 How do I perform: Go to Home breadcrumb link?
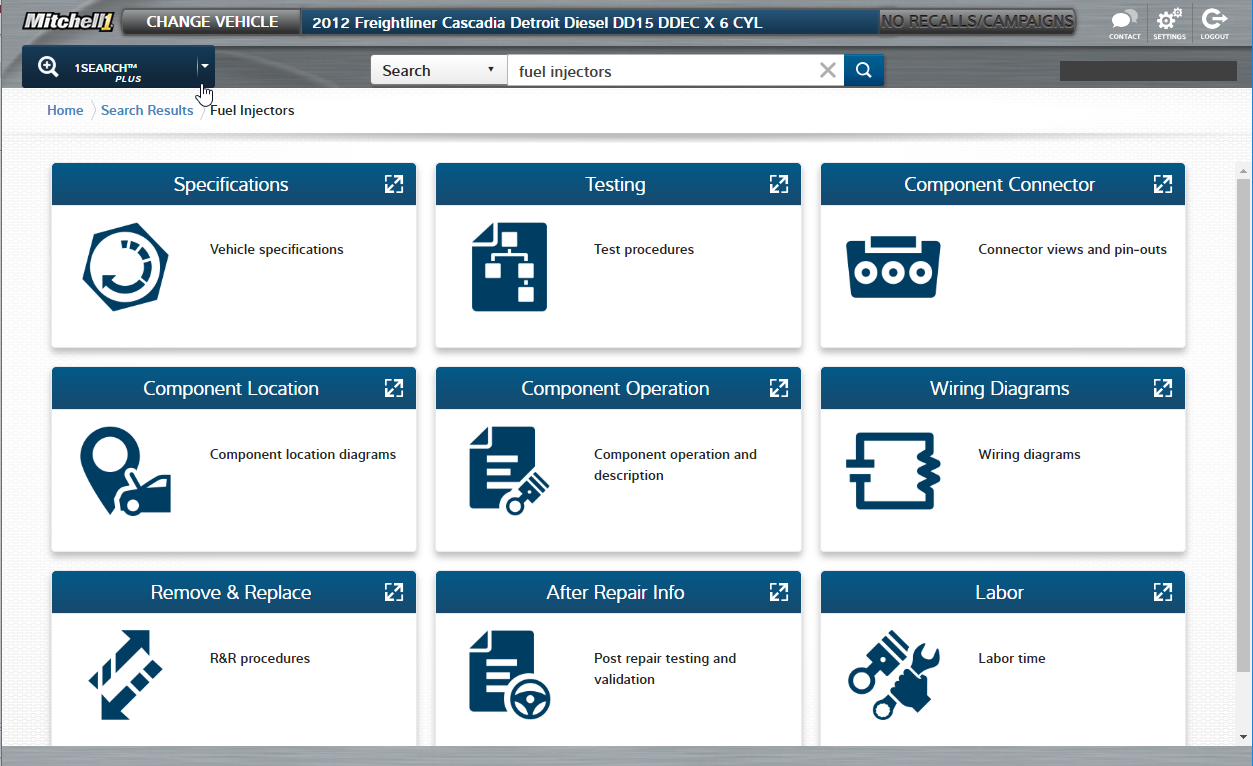click(65, 110)
